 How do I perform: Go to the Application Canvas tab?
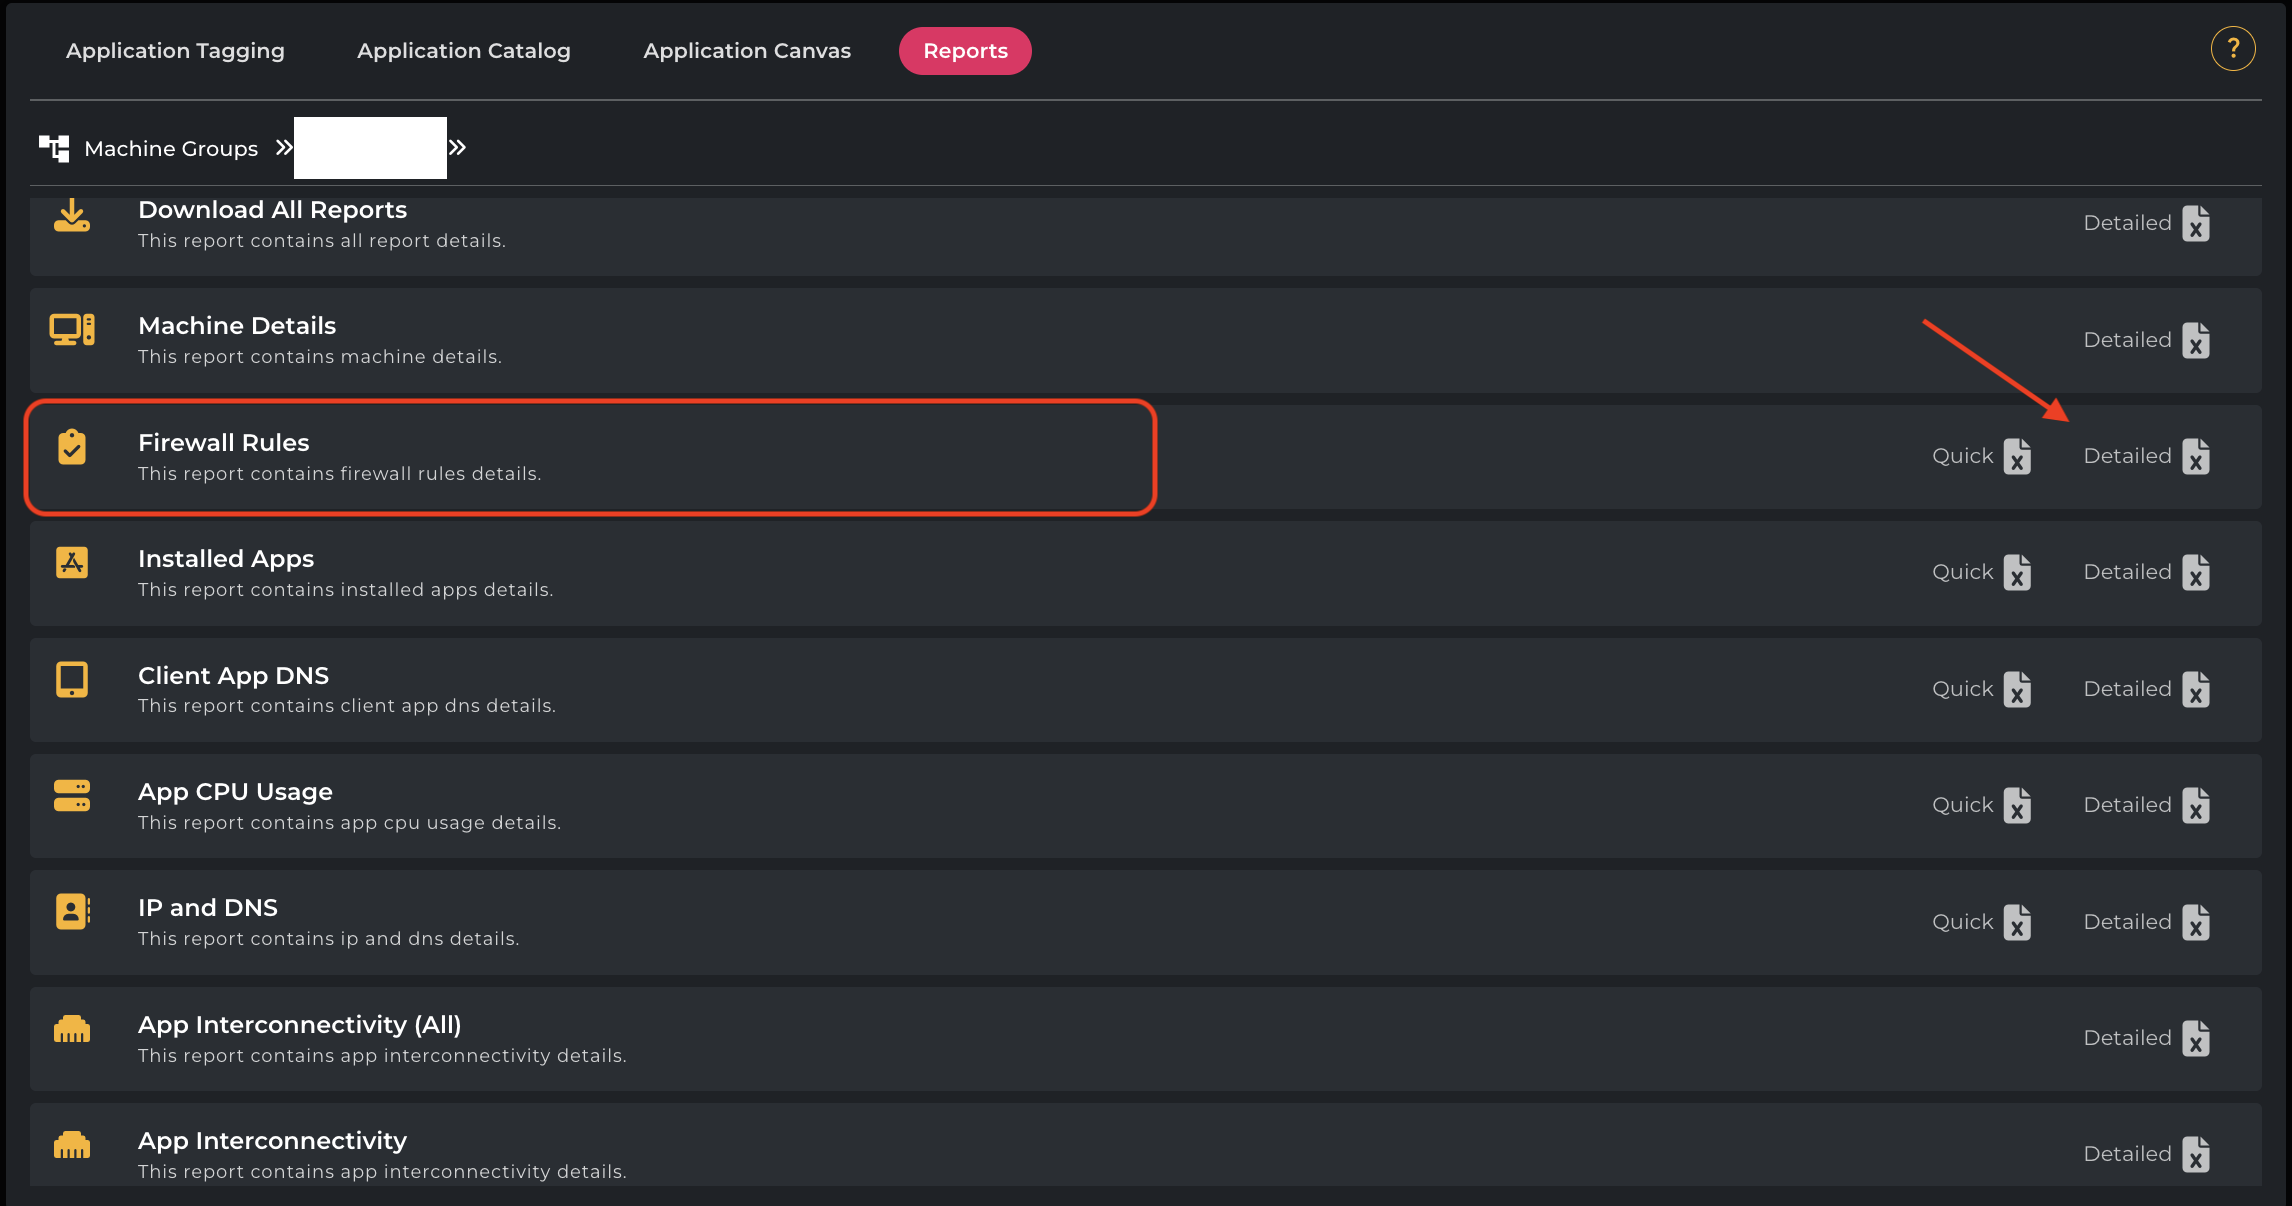click(x=746, y=51)
